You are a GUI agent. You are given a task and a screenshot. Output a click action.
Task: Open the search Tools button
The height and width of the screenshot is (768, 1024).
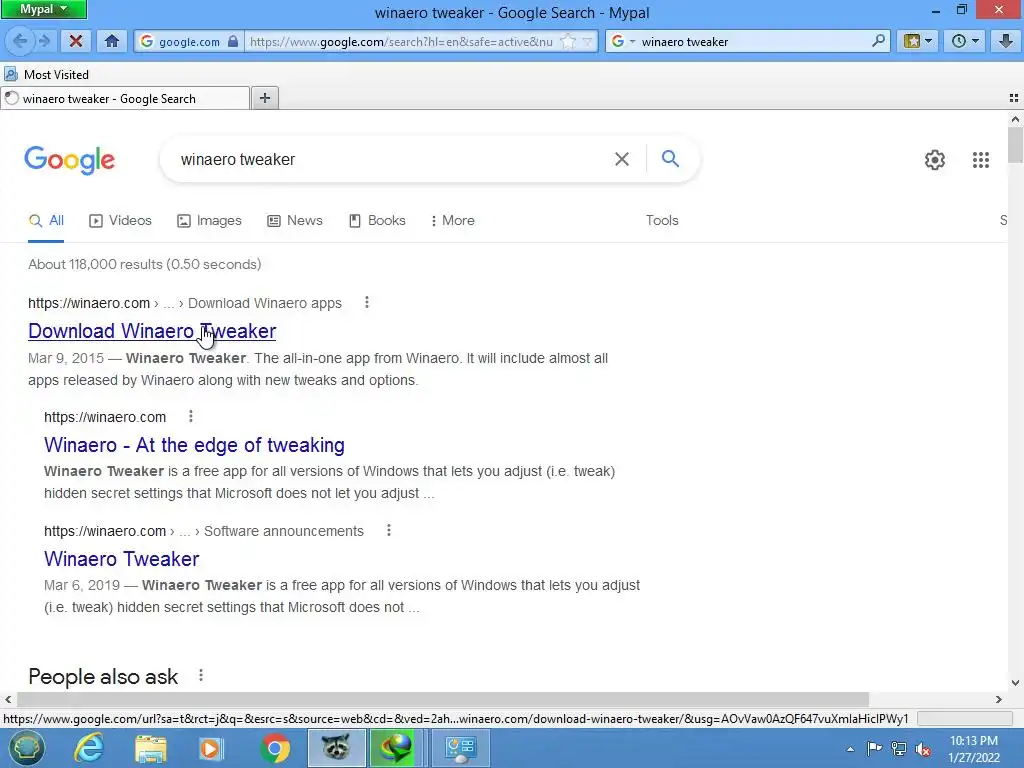point(662,221)
